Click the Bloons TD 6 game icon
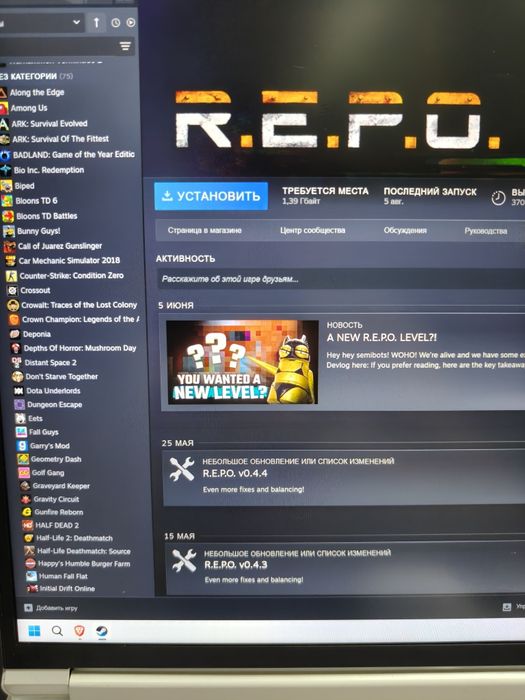Viewport: 525px width, 700px height. (7, 201)
